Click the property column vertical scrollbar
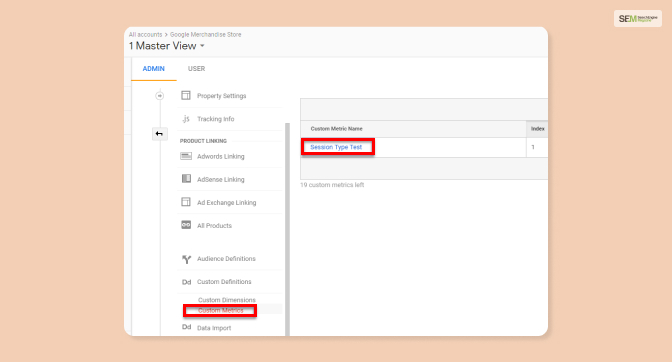The image size is (672, 362). pyautogui.click(x=288, y=229)
